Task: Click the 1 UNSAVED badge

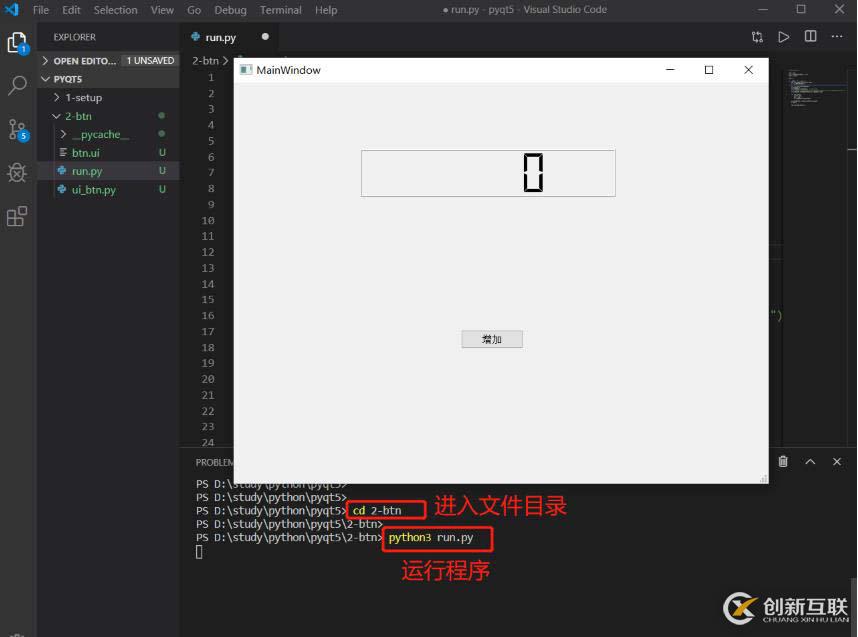Action: click(150, 61)
